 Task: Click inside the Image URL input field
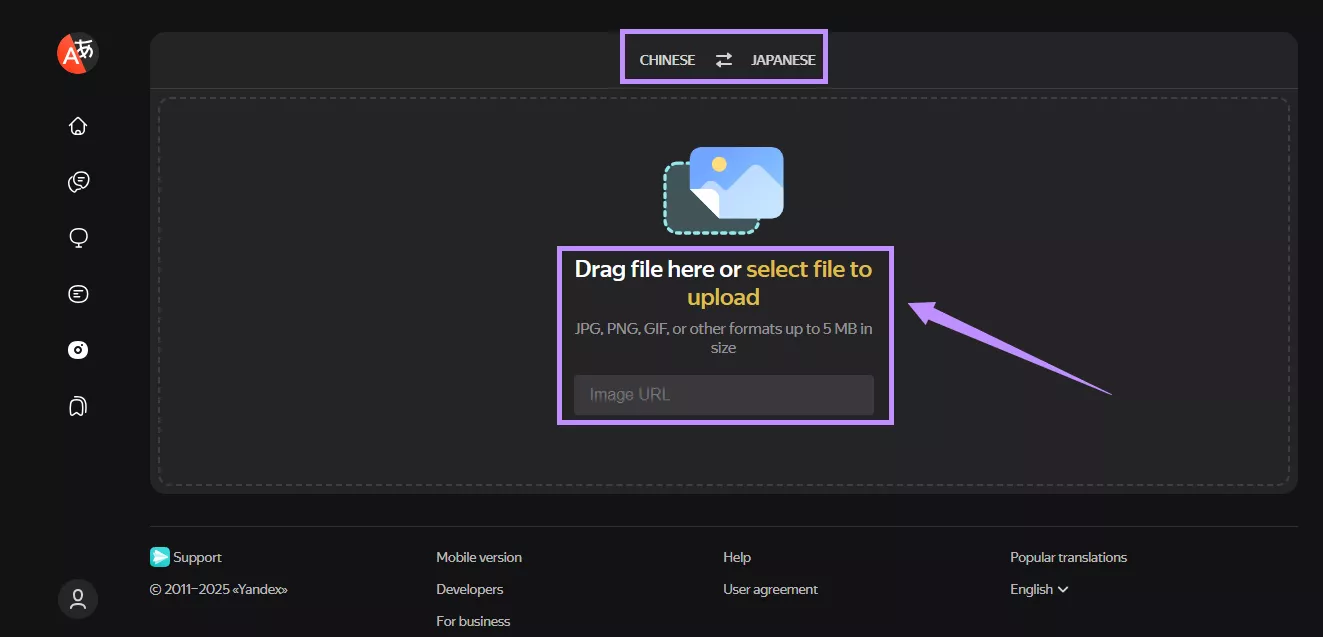point(722,394)
